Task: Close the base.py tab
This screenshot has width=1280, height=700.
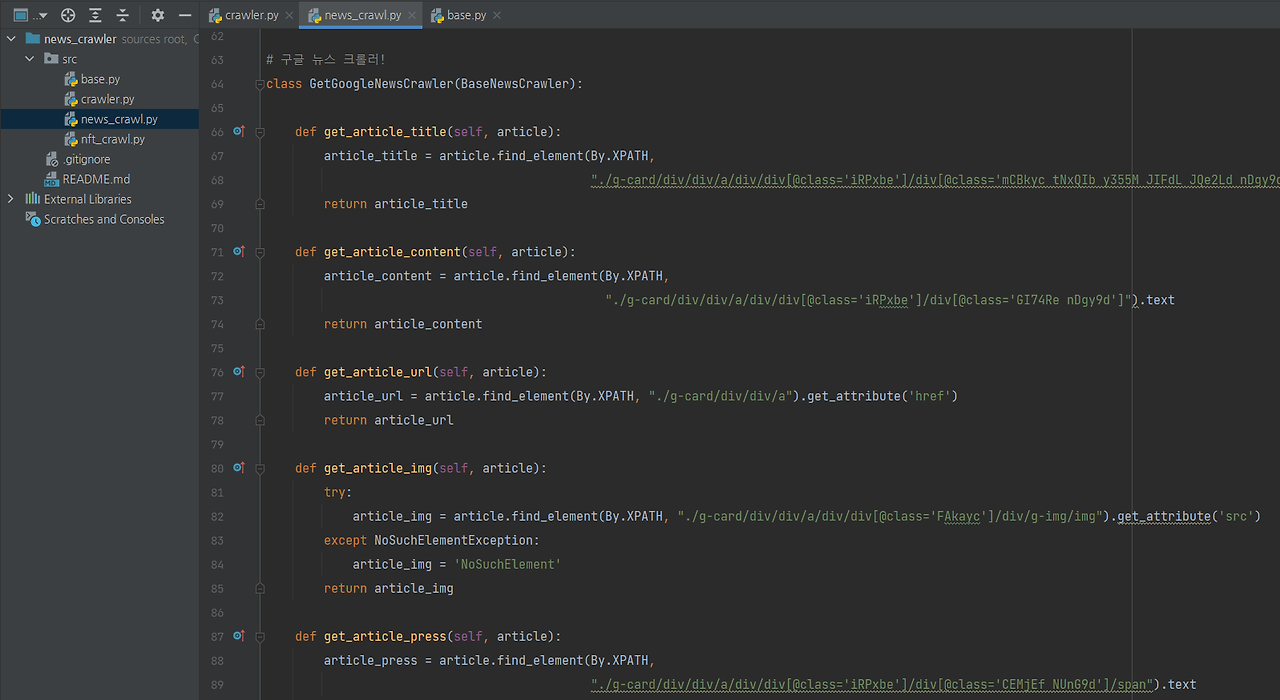Action: click(497, 15)
